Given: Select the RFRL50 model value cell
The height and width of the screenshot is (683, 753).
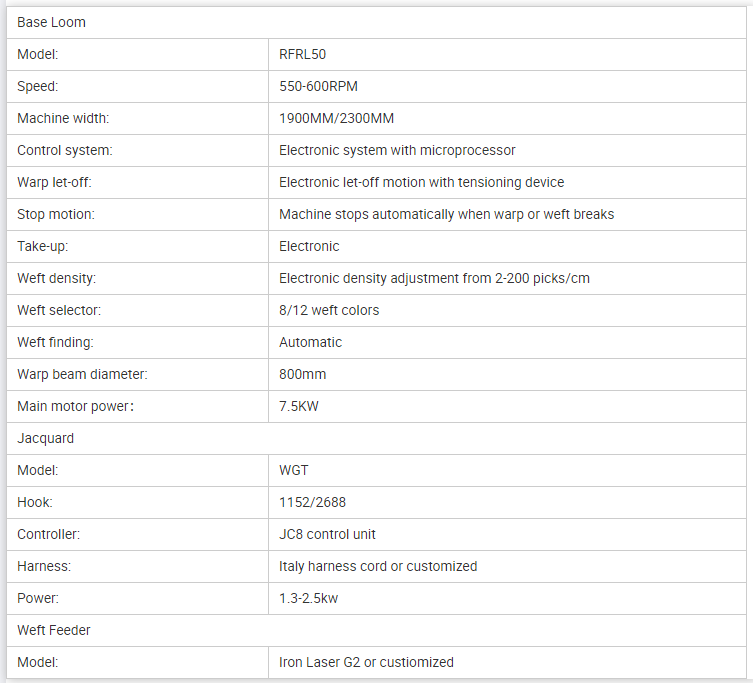Looking at the screenshot, I should [x=507, y=54].
